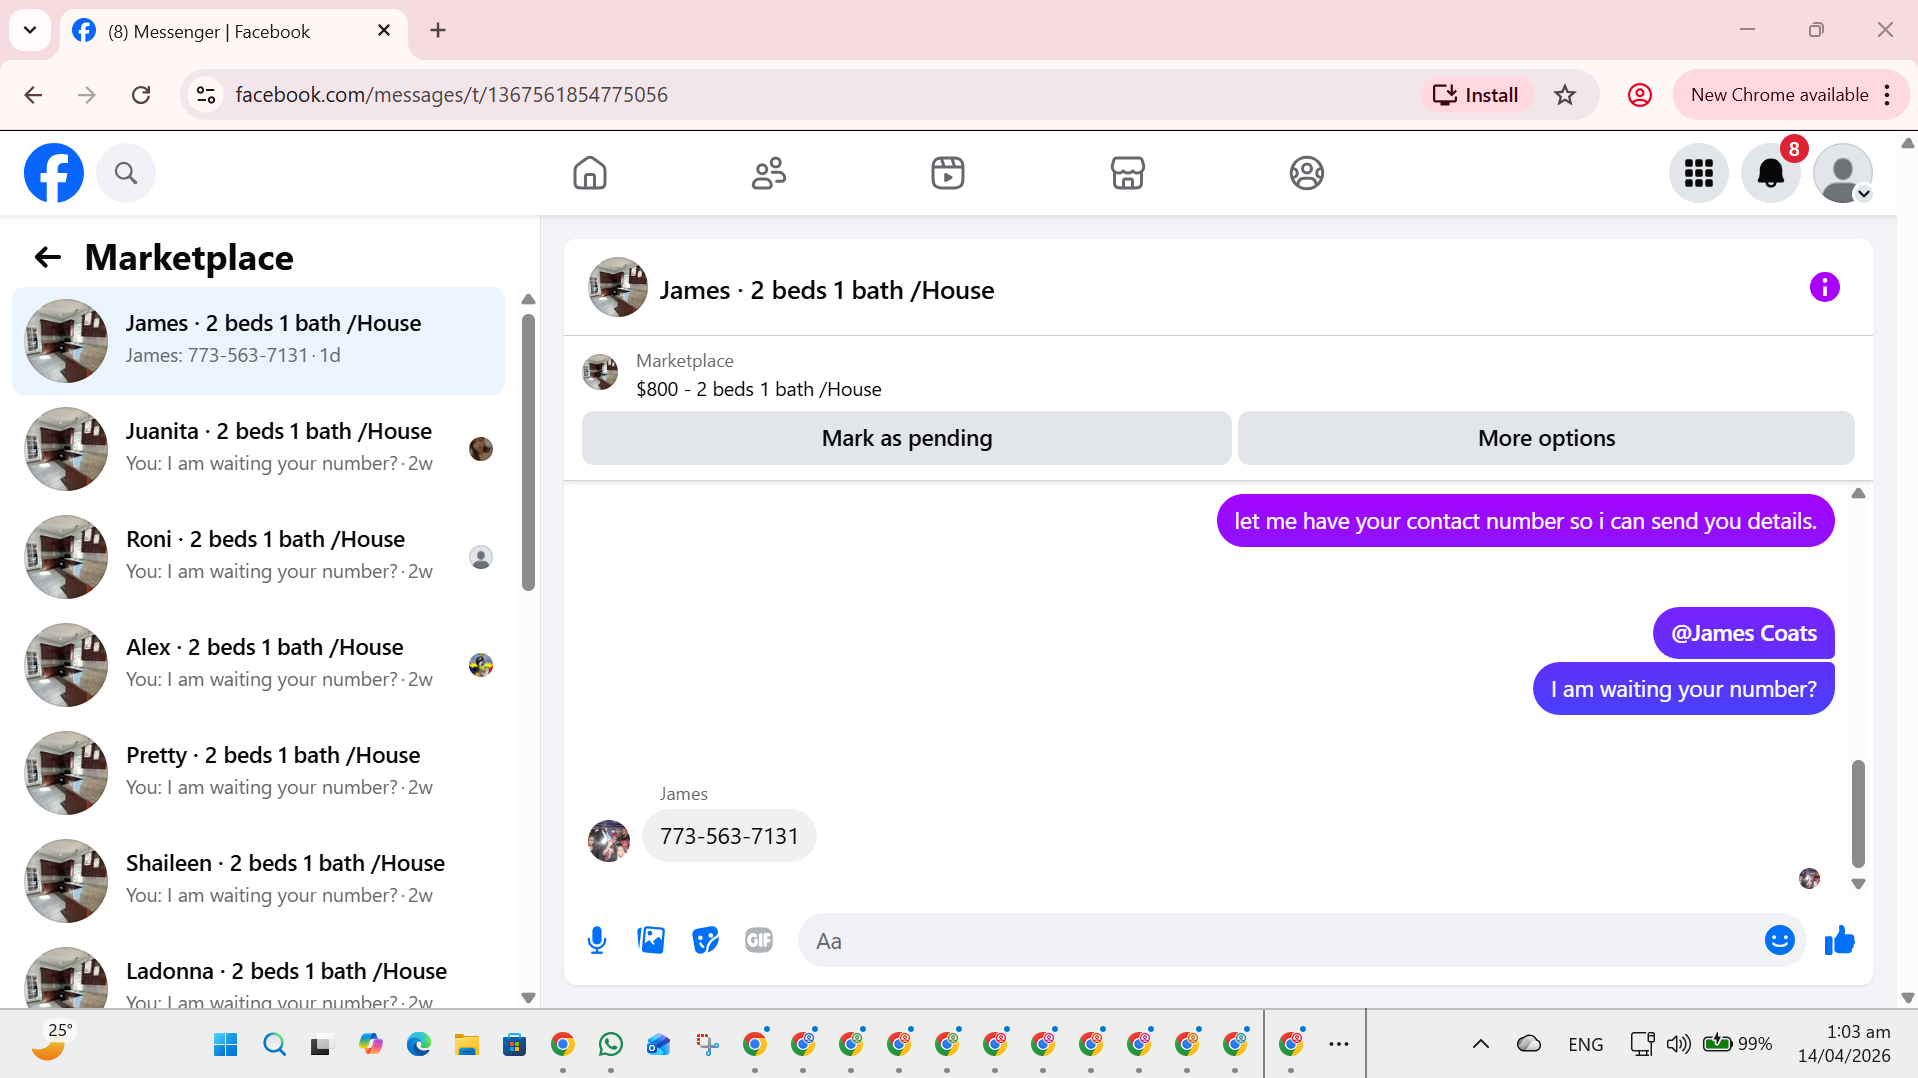
Task: Open James 2 beds conversation
Action: coord(258,340)
